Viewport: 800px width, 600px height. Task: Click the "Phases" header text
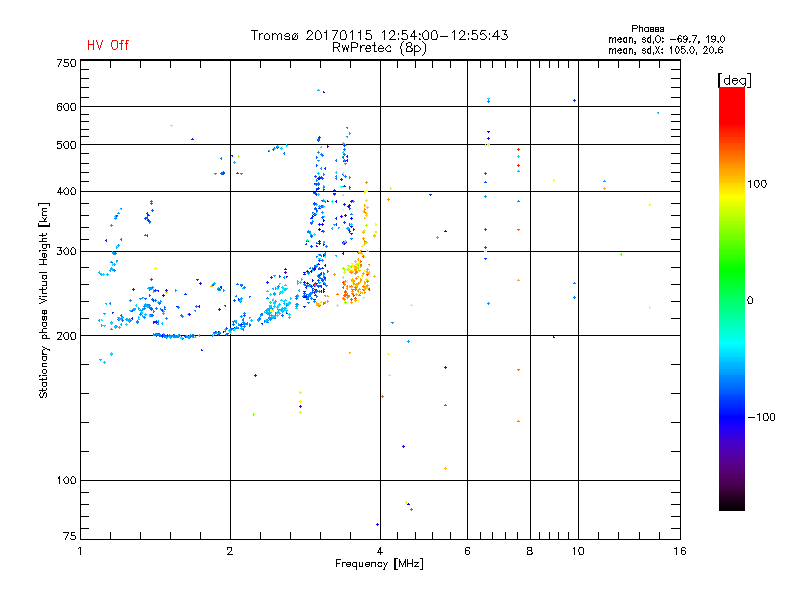pyautogui.click(x=647, y=29)
